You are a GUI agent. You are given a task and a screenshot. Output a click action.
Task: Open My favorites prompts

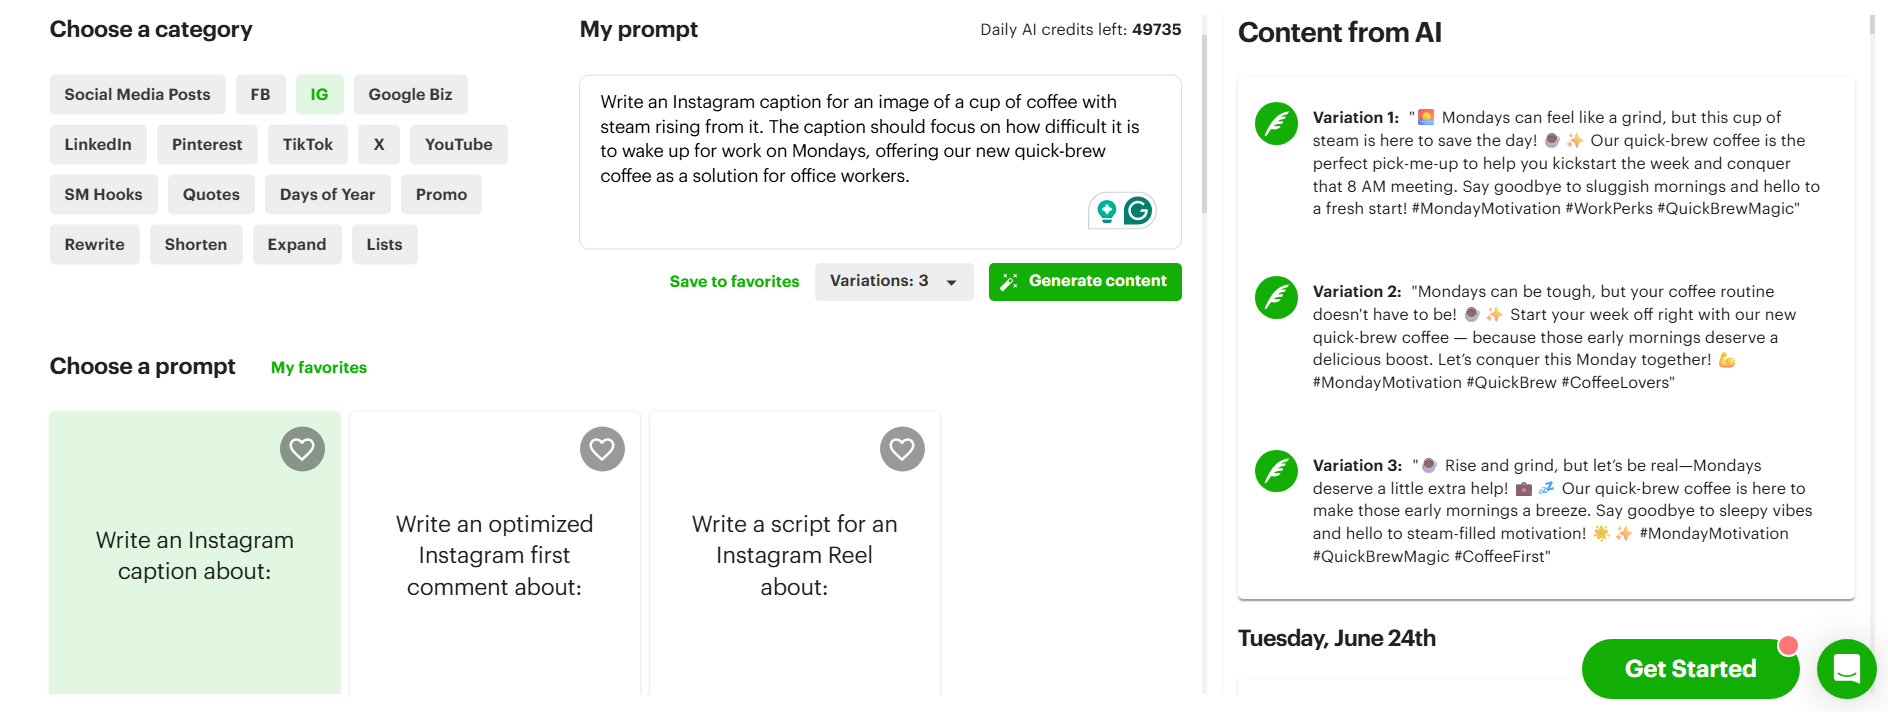click(319, 368)
